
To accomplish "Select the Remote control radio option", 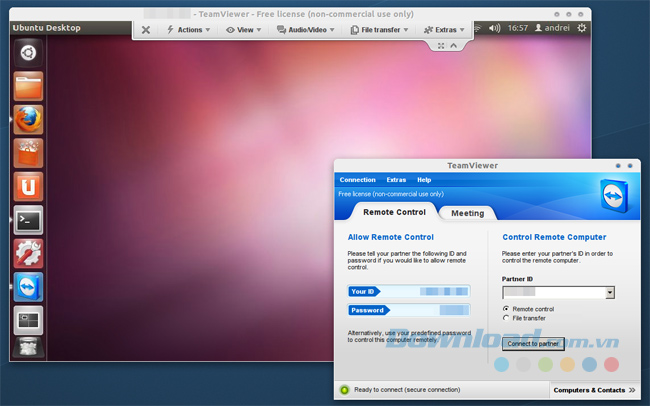I will (x=506, y=309).
